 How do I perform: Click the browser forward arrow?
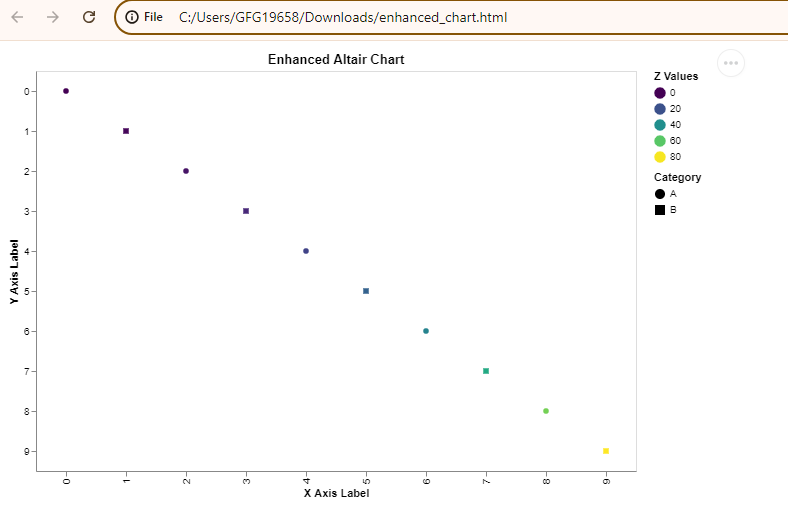point(53,17)
